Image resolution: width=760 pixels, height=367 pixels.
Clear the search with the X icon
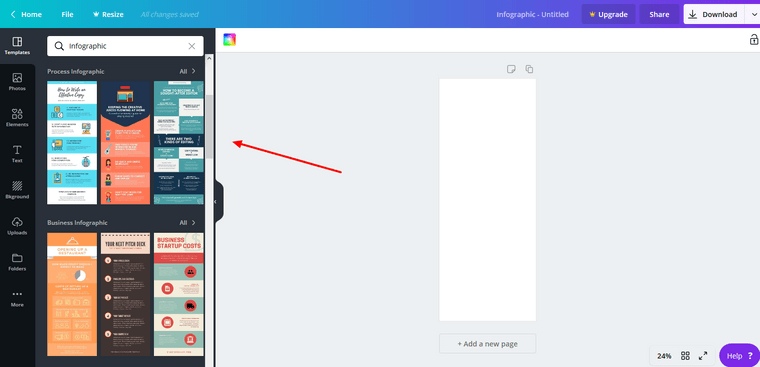coord(192,46)
